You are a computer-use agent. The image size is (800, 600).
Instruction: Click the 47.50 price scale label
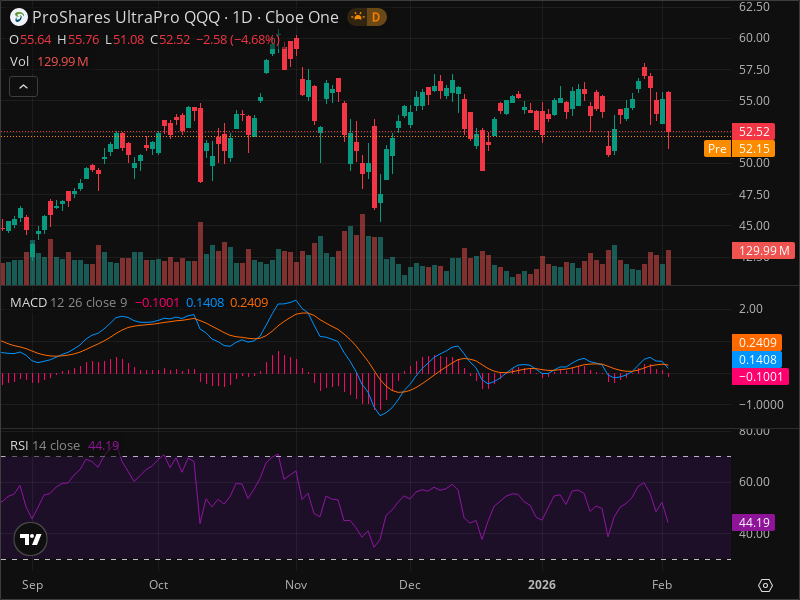(754, 194)
